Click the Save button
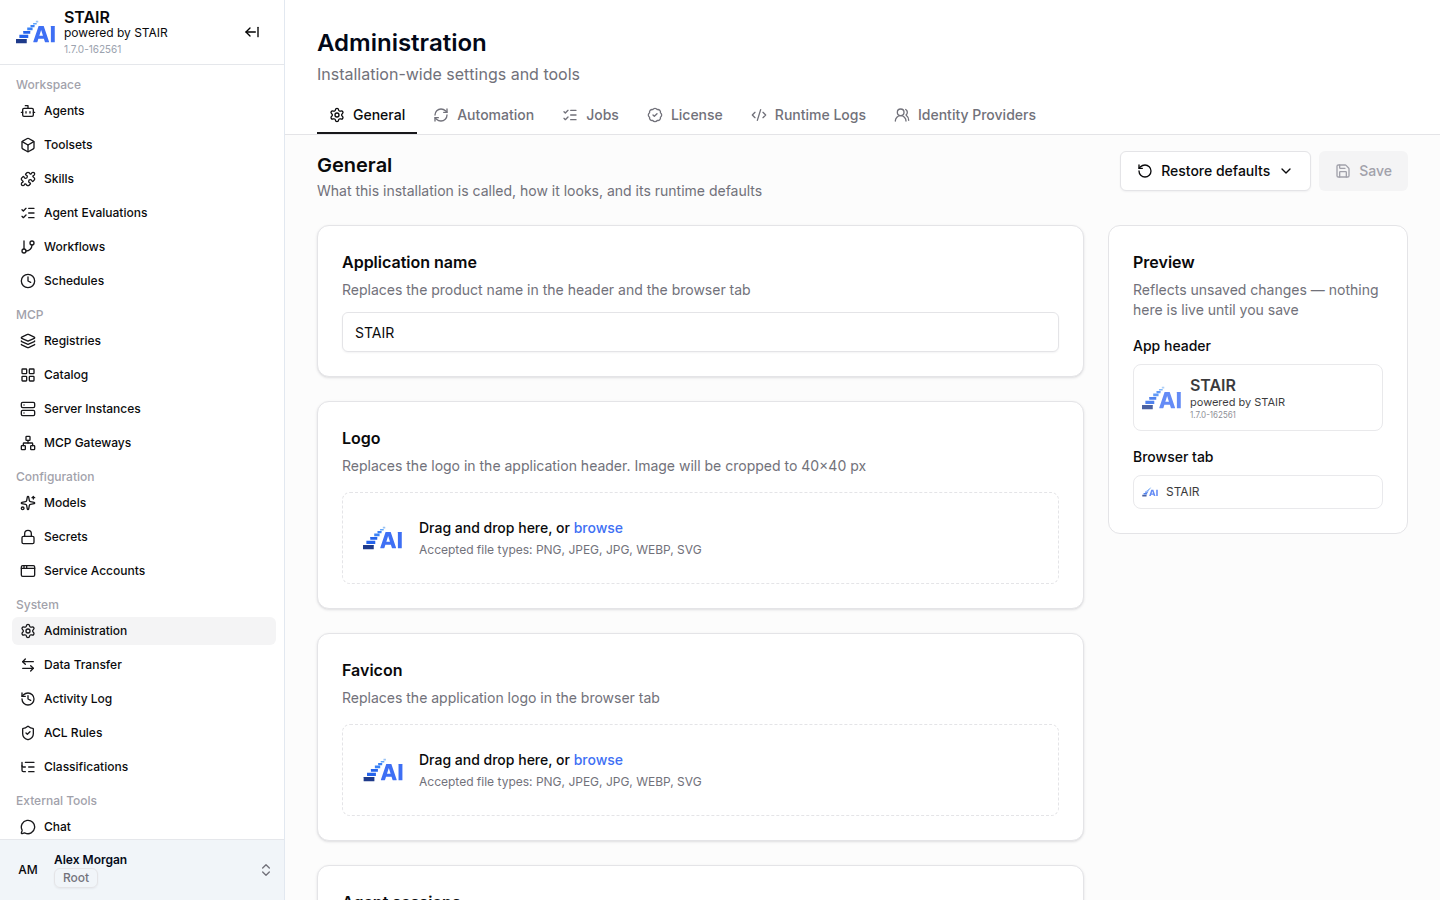 point(1363,171)
